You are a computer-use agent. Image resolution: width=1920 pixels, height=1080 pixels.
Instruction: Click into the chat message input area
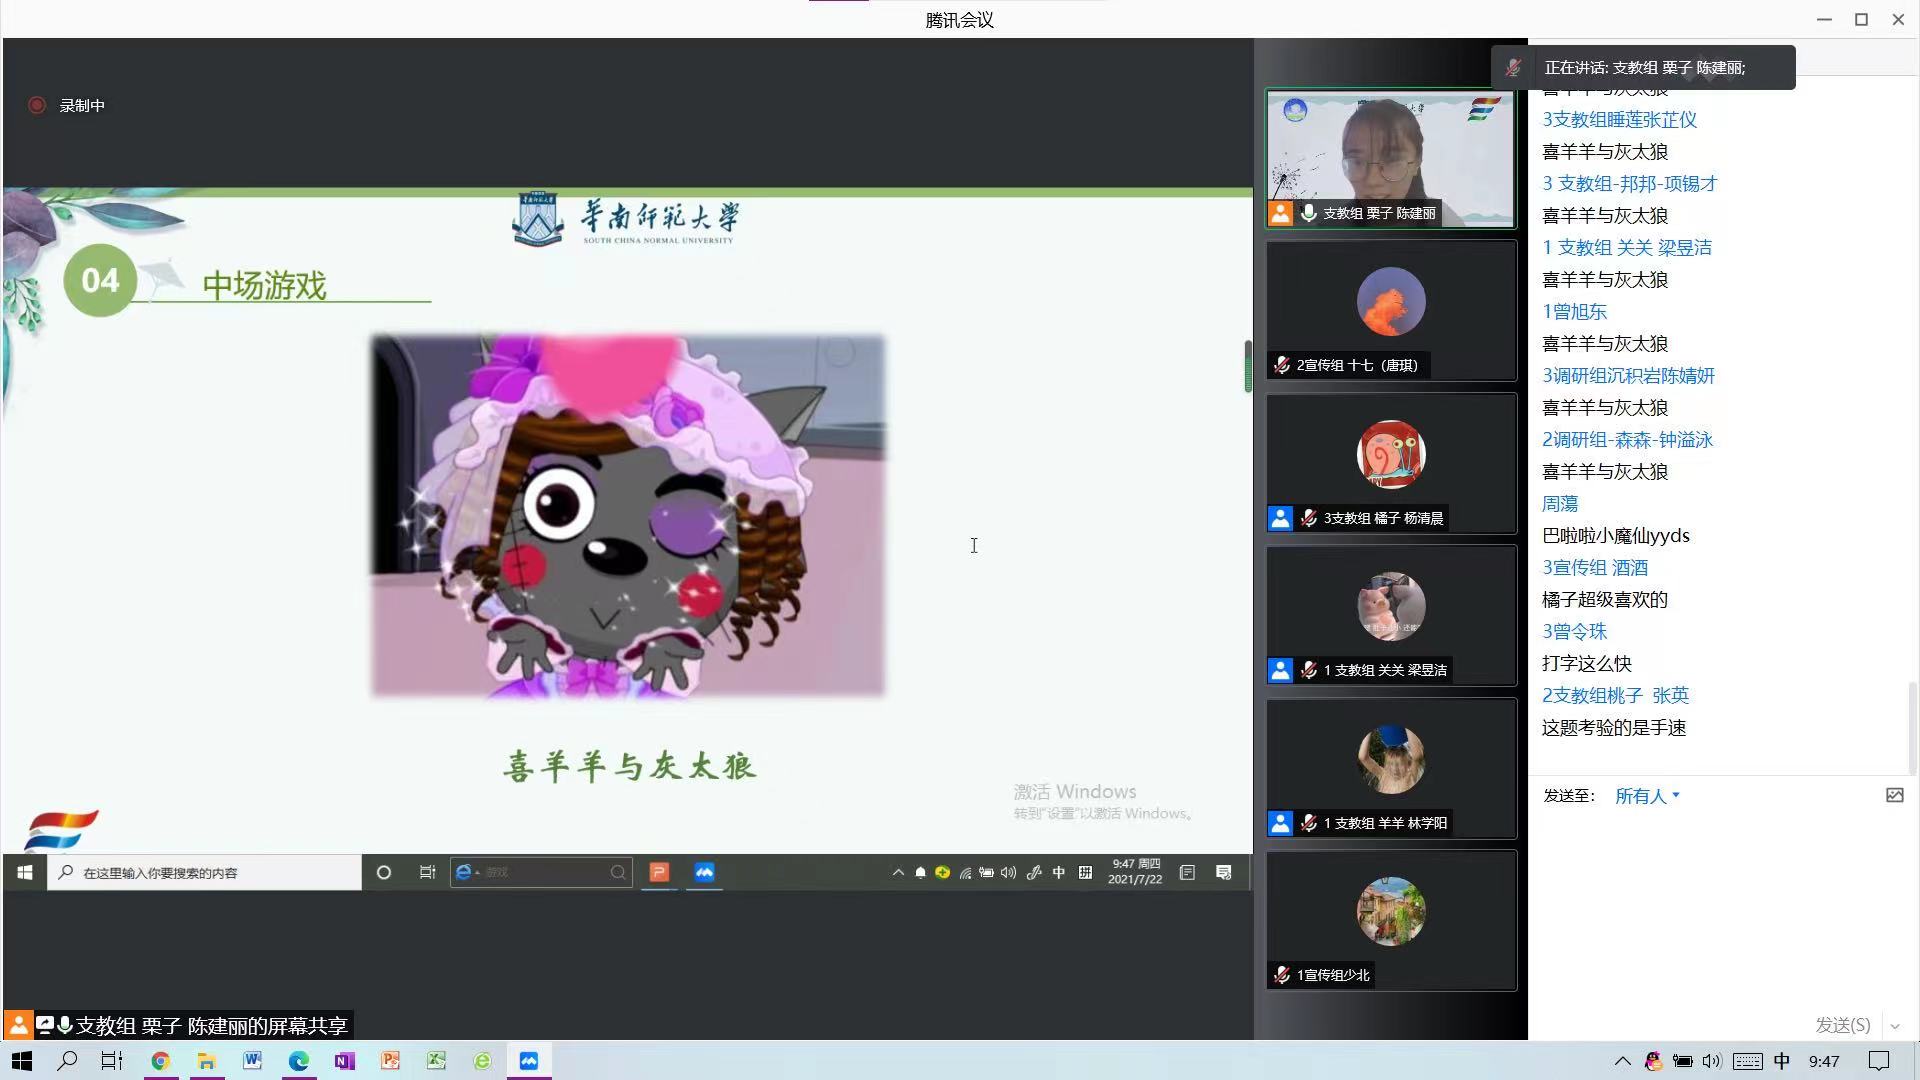coord(1723,910)
